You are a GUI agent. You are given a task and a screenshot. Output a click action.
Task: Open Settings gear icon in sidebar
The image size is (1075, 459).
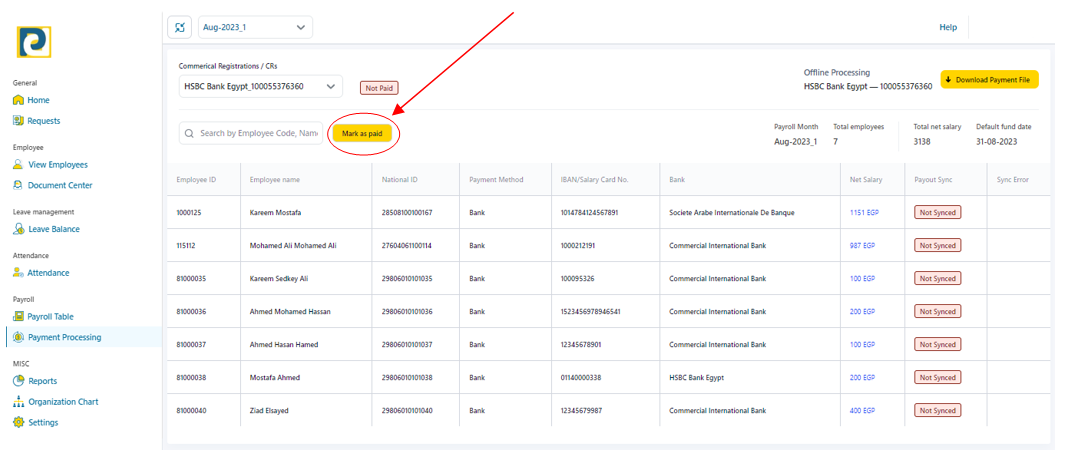(x=18, y=423)
